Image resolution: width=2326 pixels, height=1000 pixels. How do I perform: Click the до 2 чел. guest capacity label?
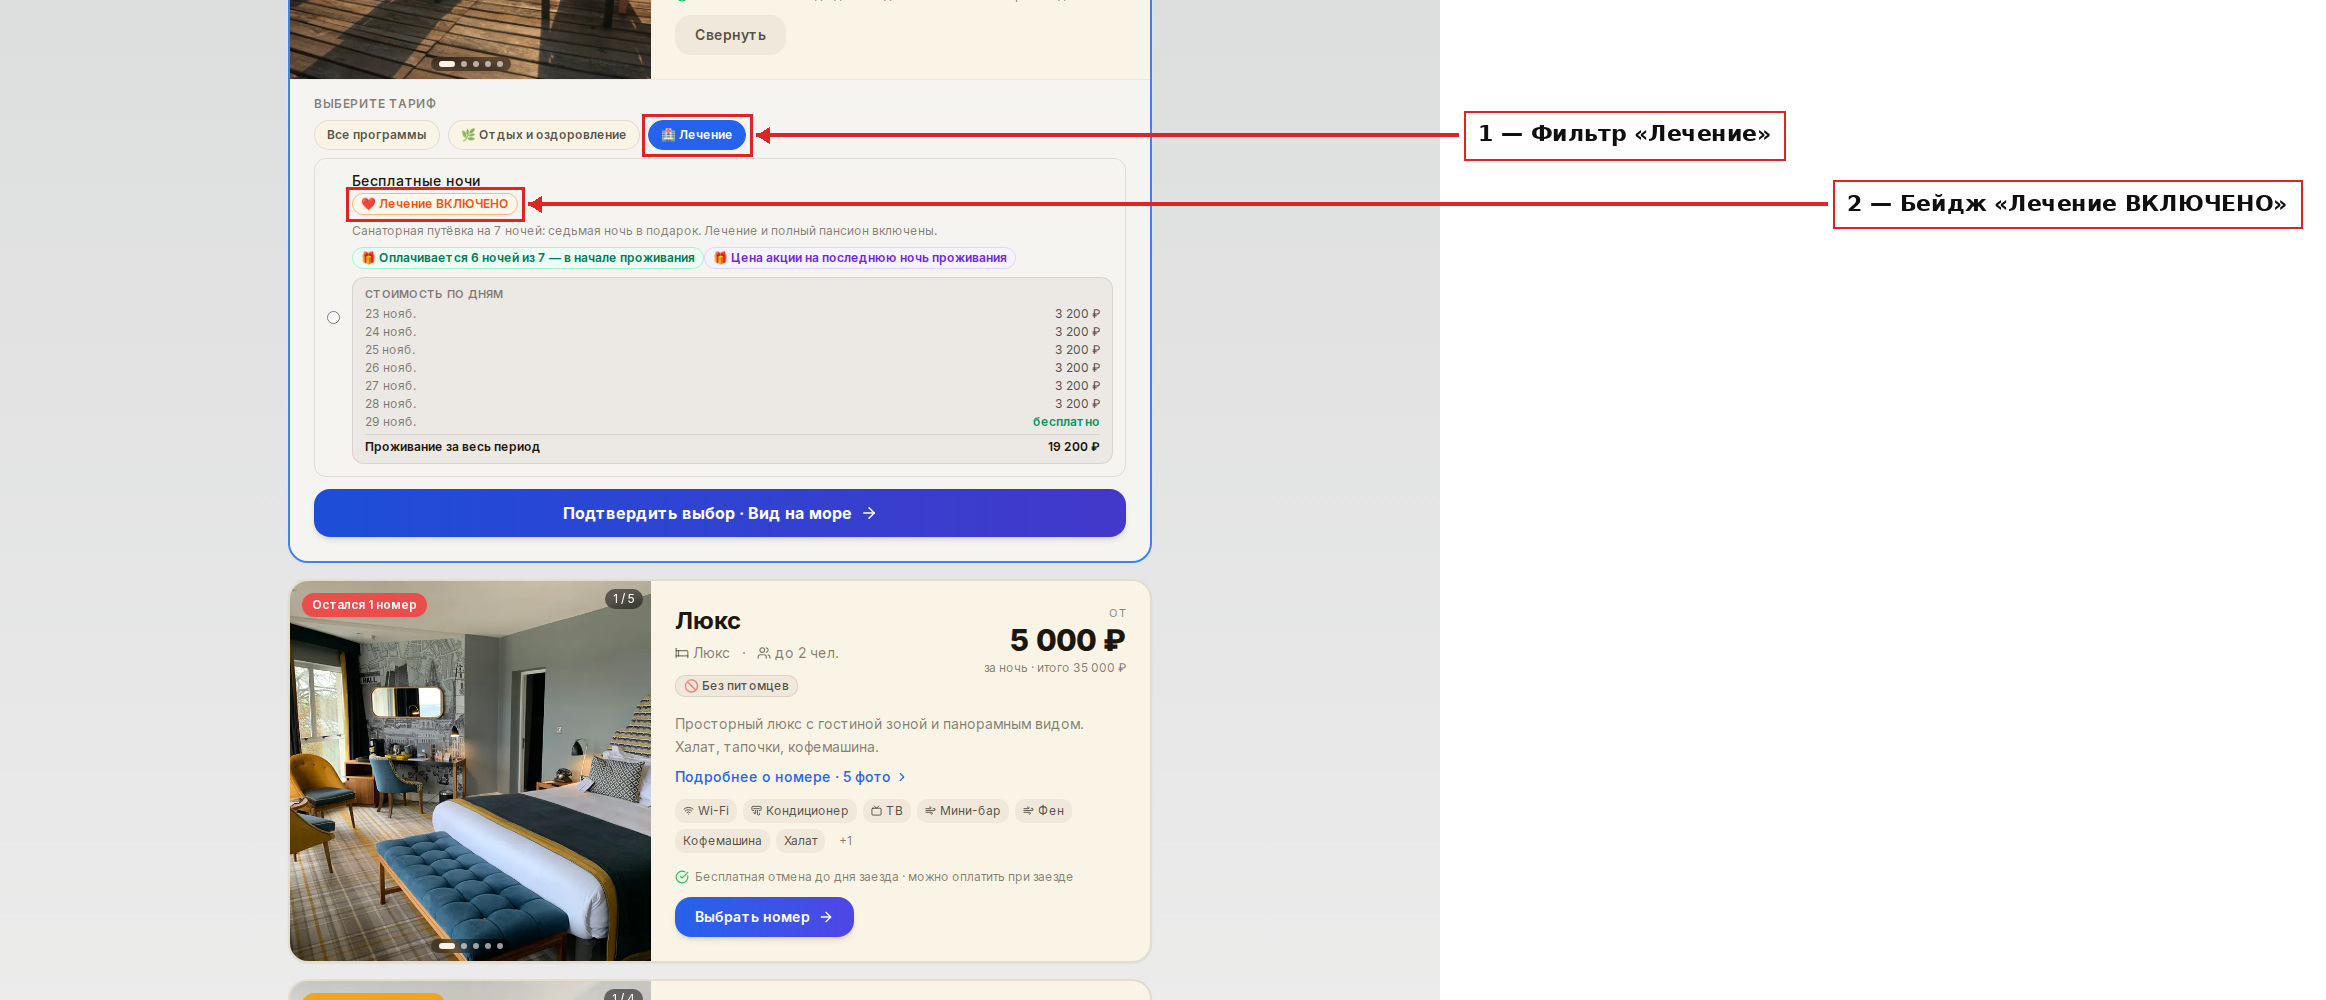[798, 653]
